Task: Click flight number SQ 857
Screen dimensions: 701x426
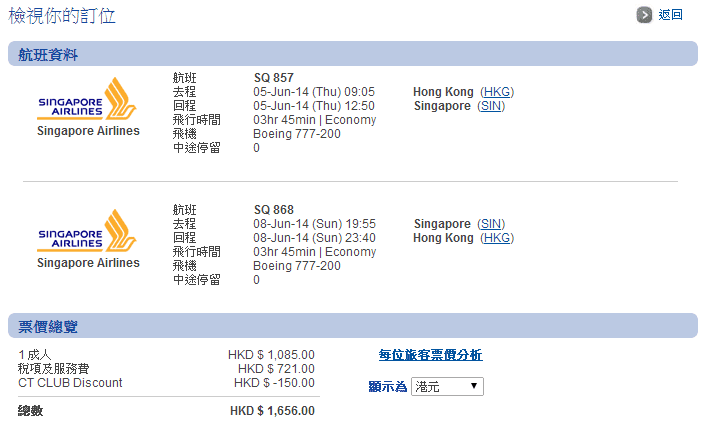Action: (x=274, y=78)
